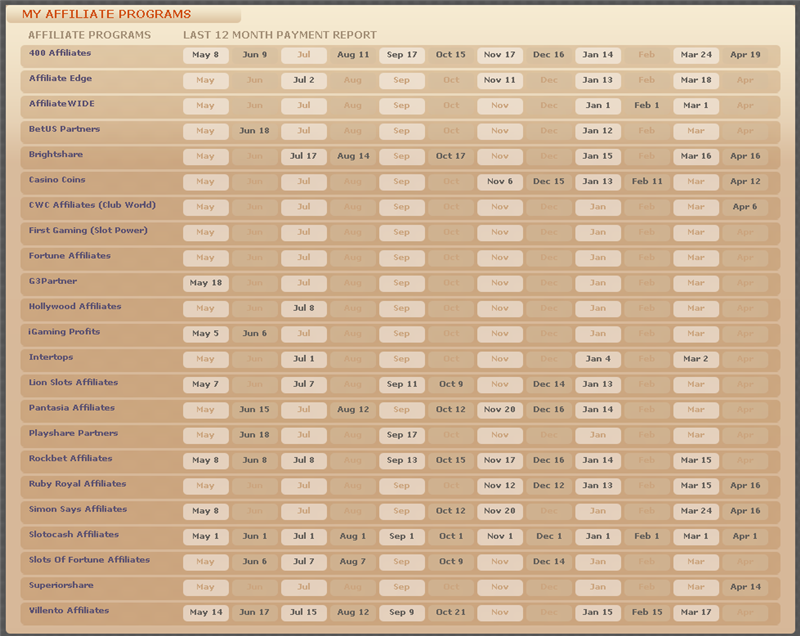The image size is (800, 636).
Task: Click "Aug 14" in the Brightshare row
Action: click(353, 156)
